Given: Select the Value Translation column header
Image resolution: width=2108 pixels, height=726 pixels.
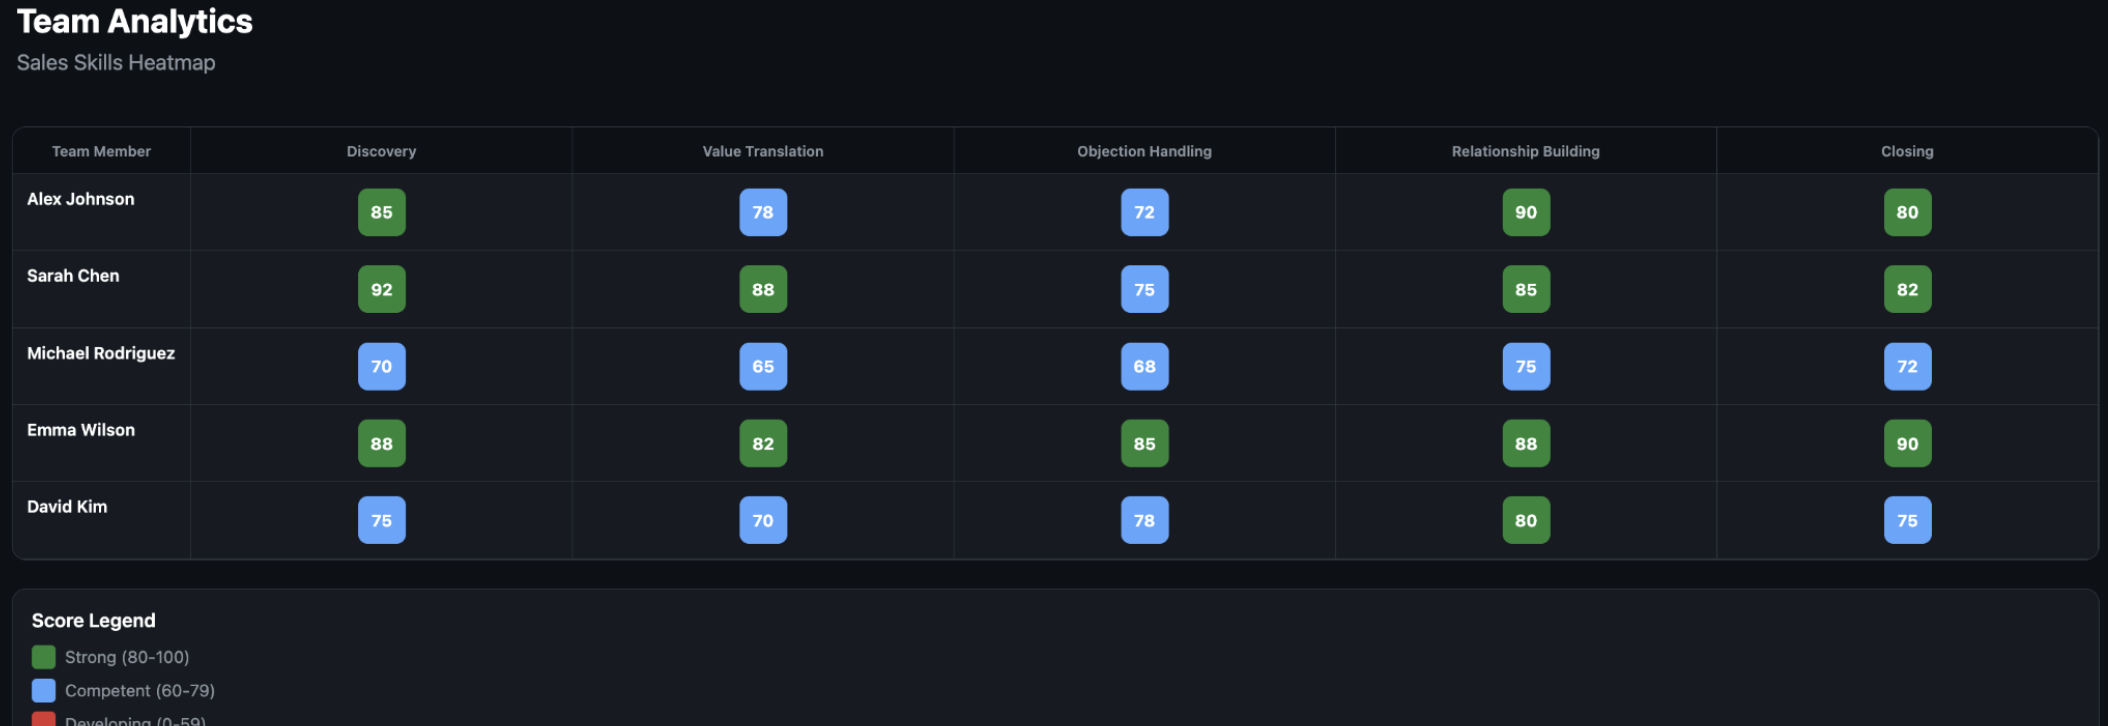Looking at the screenshot, I should click(x=763, y=151).
